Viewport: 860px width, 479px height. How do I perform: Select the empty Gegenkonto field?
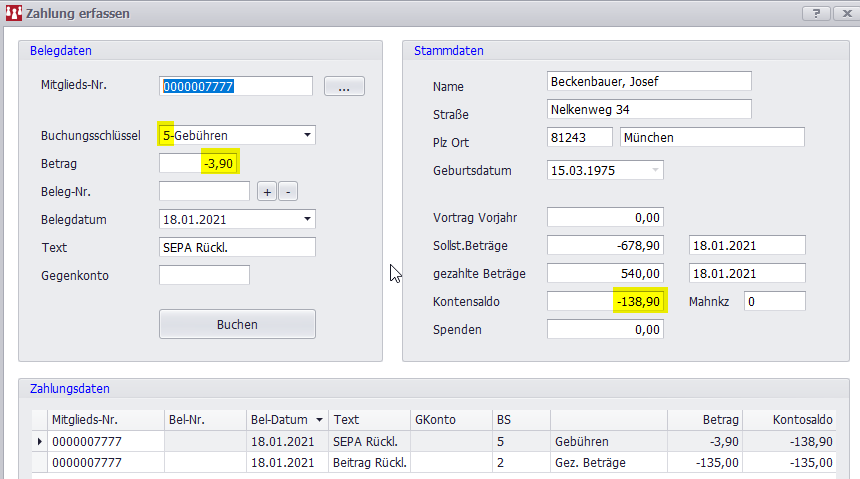[204, 275]
